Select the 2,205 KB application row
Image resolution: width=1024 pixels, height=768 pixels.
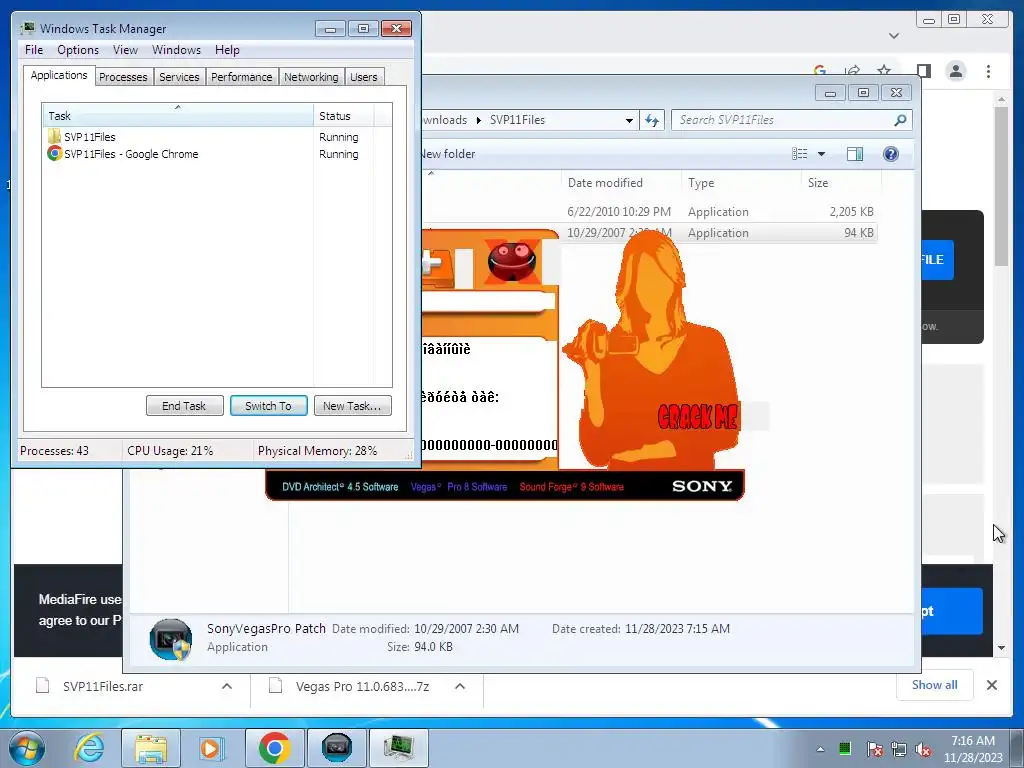click(650, 212)
